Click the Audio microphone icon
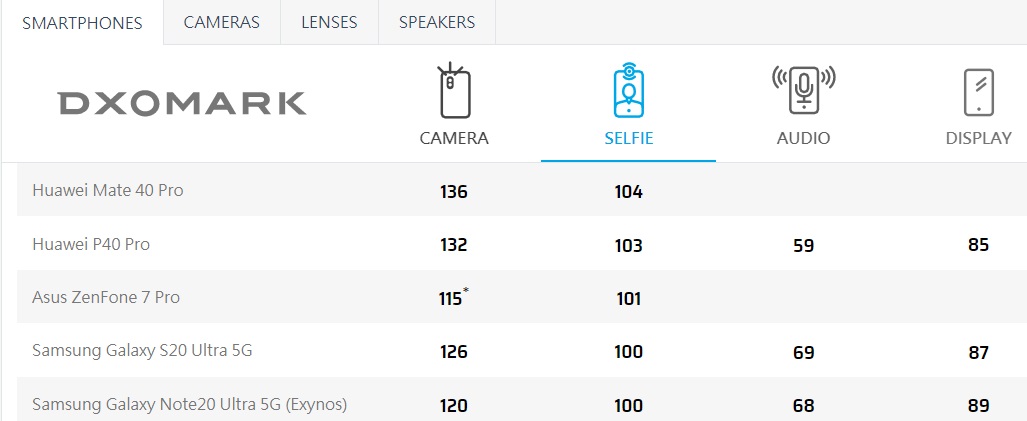Image resolution: width=1027 pixels, height=421 pixels. point(803,92)
